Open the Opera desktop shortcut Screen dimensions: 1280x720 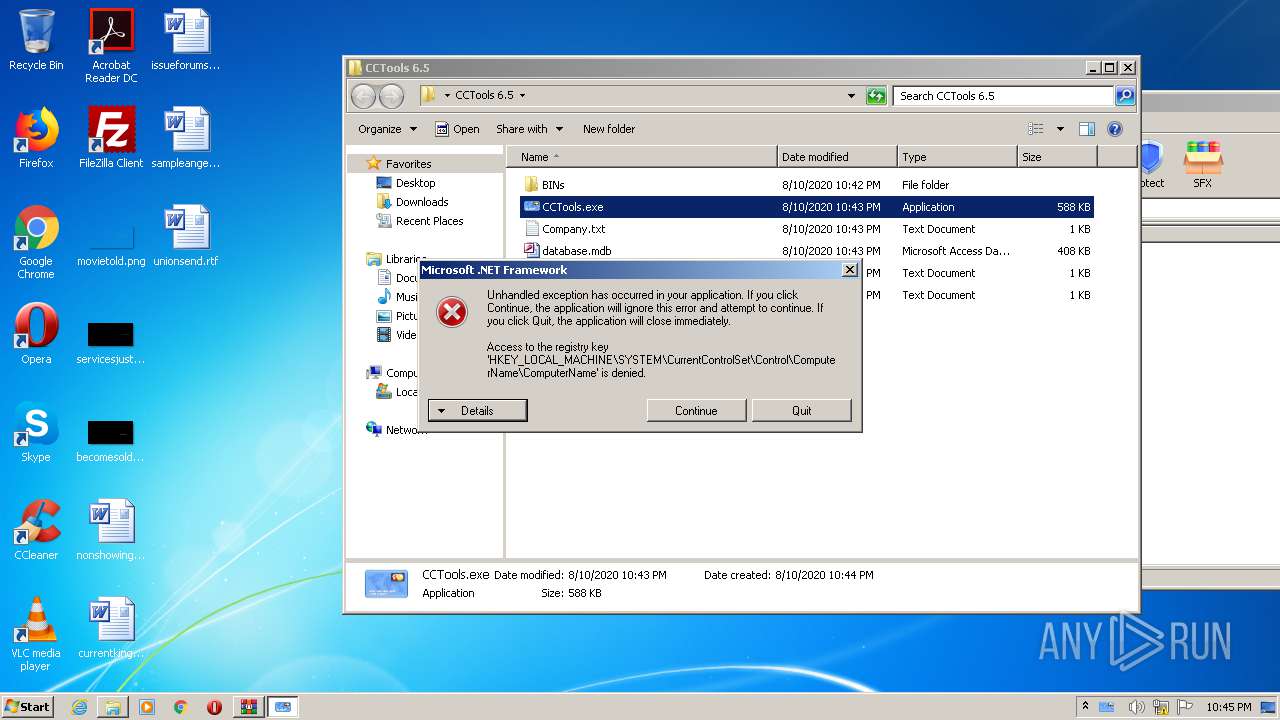click(36, 334)
